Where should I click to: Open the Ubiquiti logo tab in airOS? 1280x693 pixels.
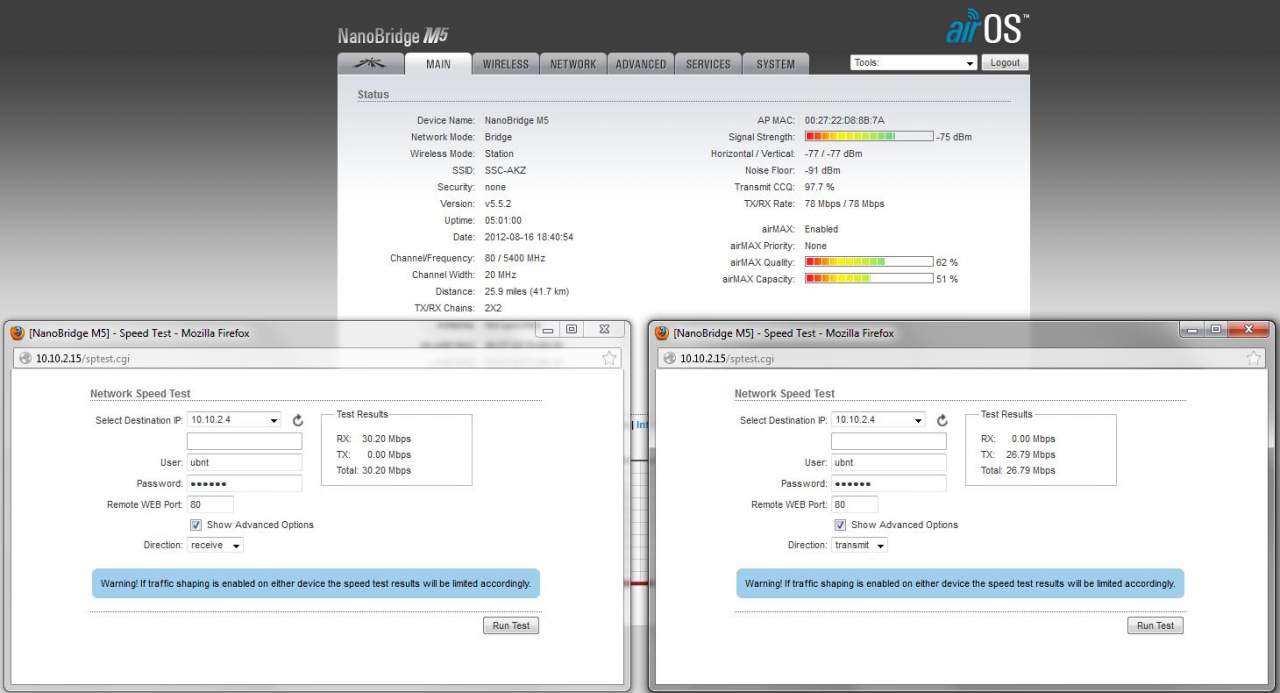[370, 63]
